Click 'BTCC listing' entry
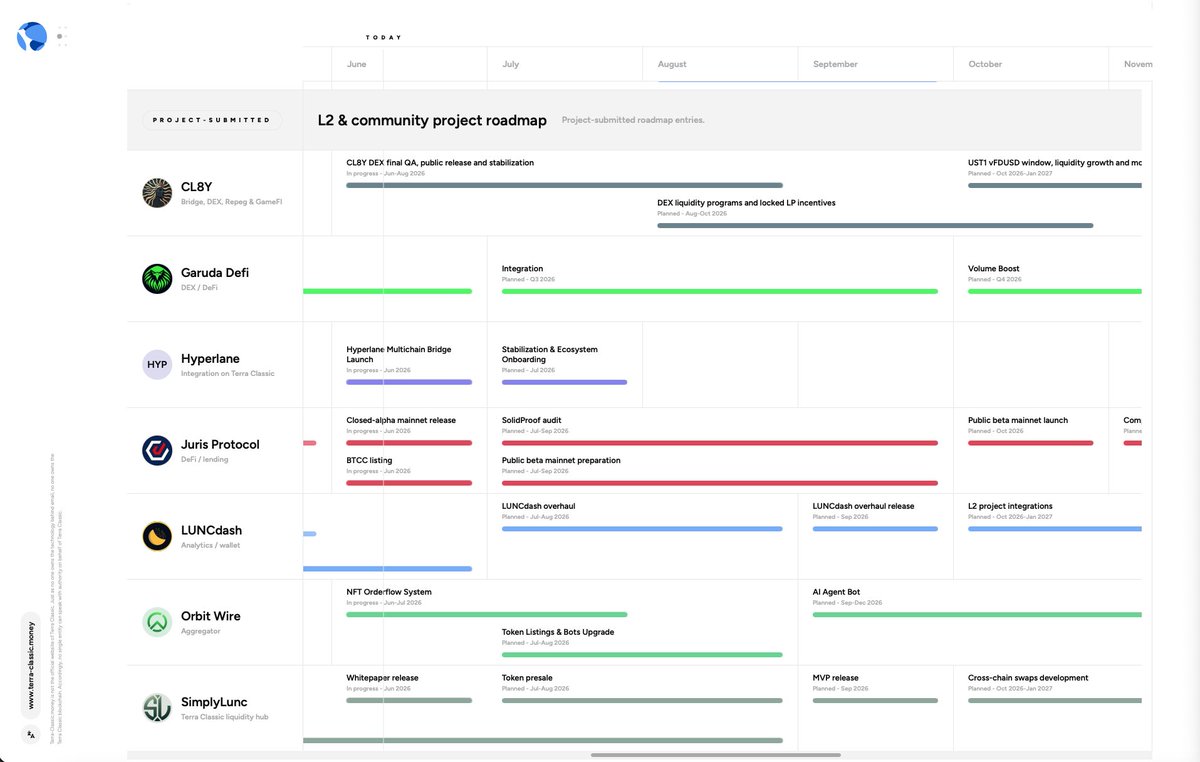The height and width of the screenshot is (762, 1200). coord(408,470)
